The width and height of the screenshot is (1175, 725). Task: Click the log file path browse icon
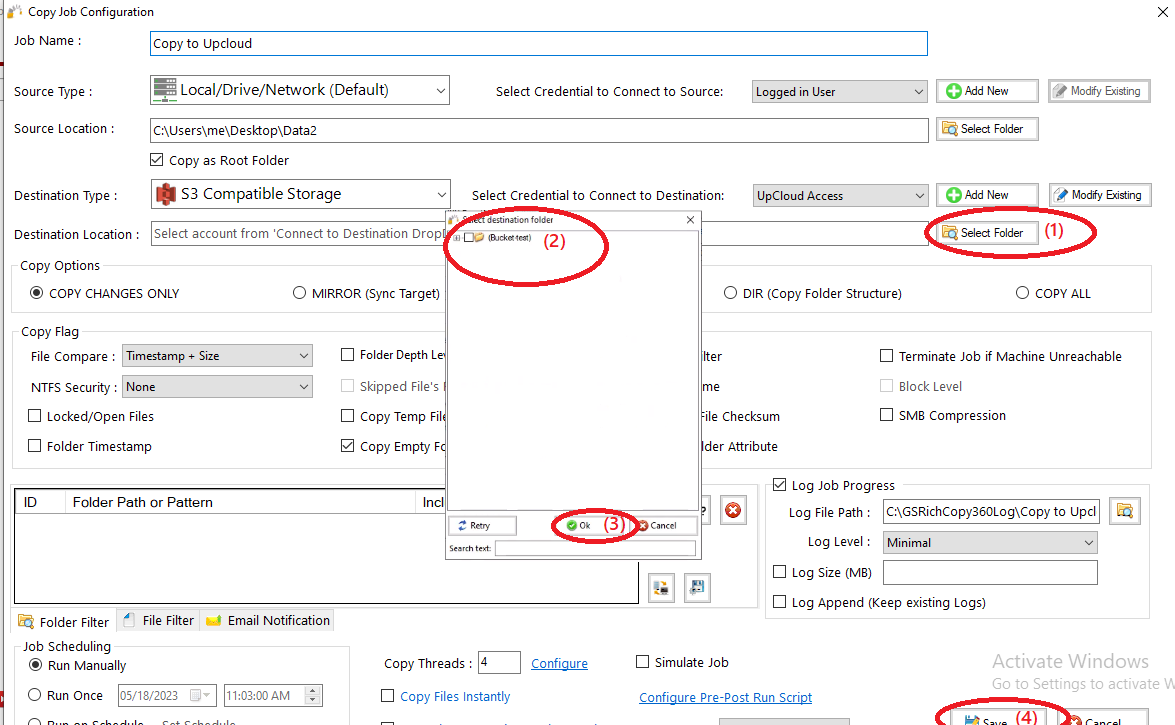(x=1125, y=511)
